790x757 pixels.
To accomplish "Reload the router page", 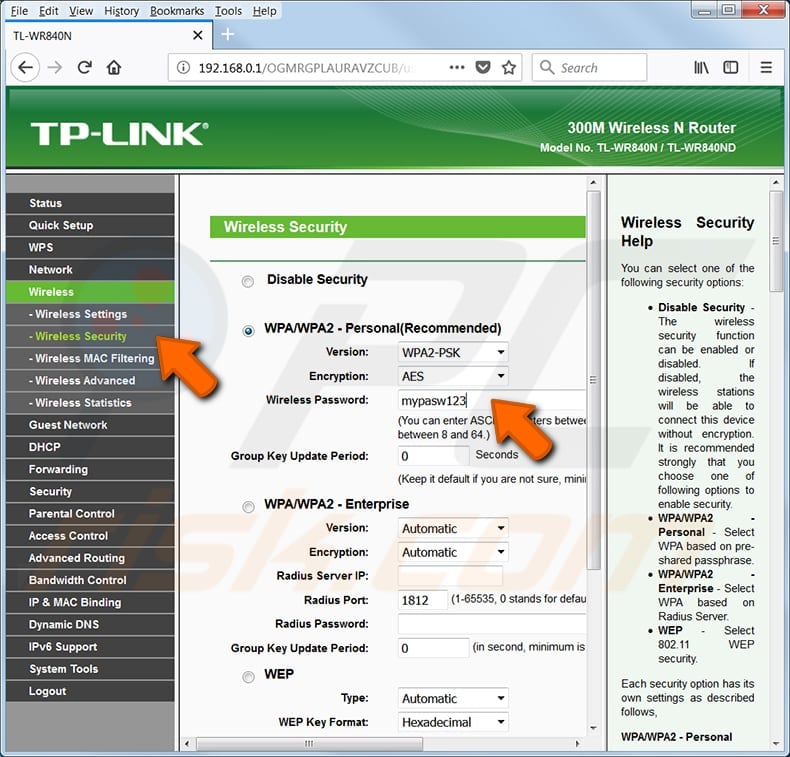I will point(85,67).
